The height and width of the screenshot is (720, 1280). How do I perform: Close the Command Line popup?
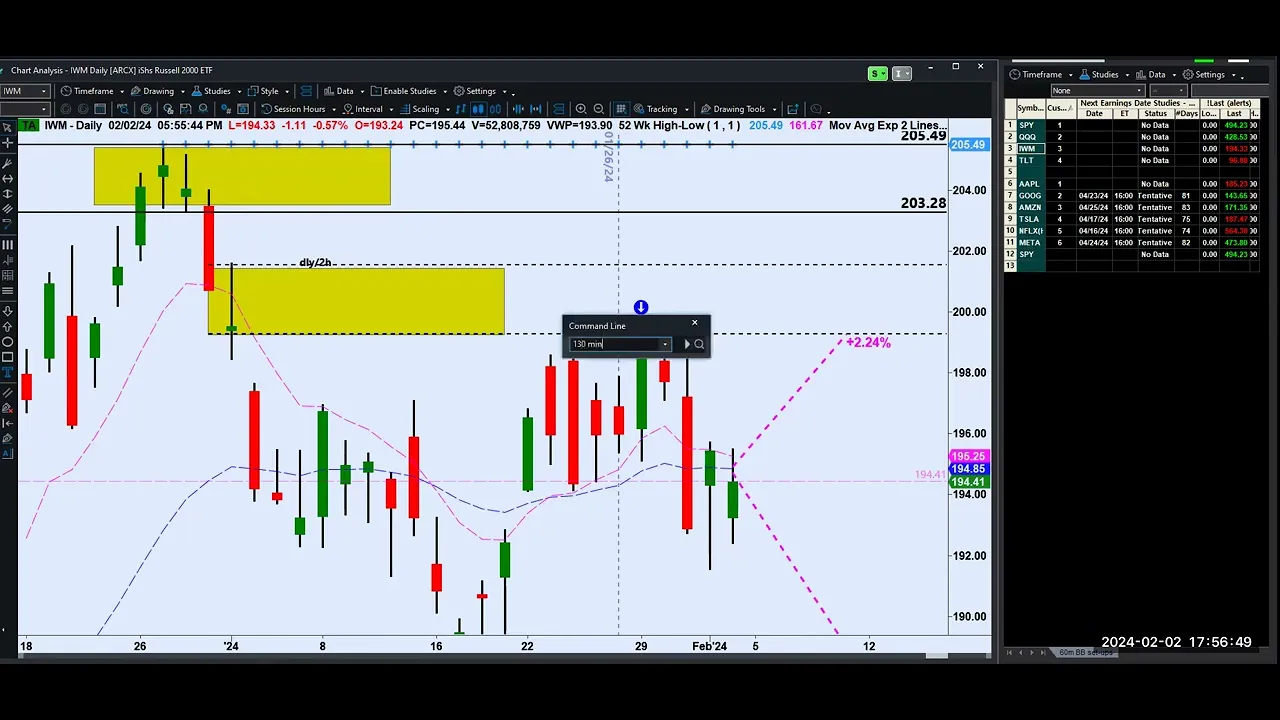coord(695,323)
